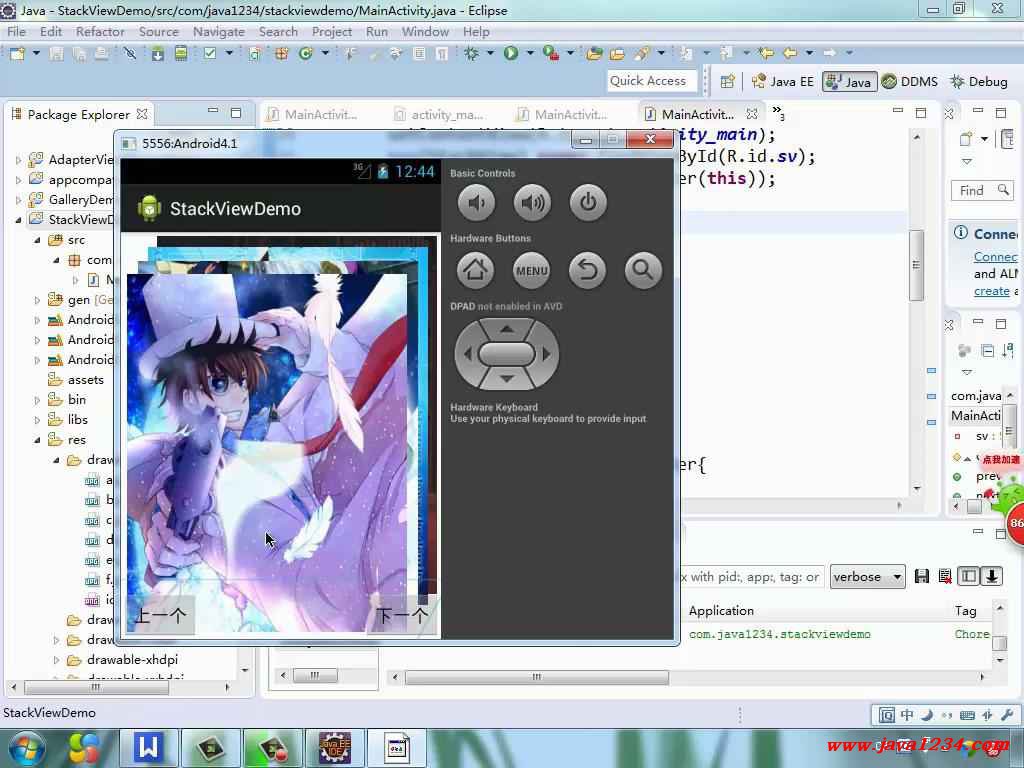This screenshot has width=1024, height=768.
Task: Open the WPS Writer taskbar icon
Action: 148,747
